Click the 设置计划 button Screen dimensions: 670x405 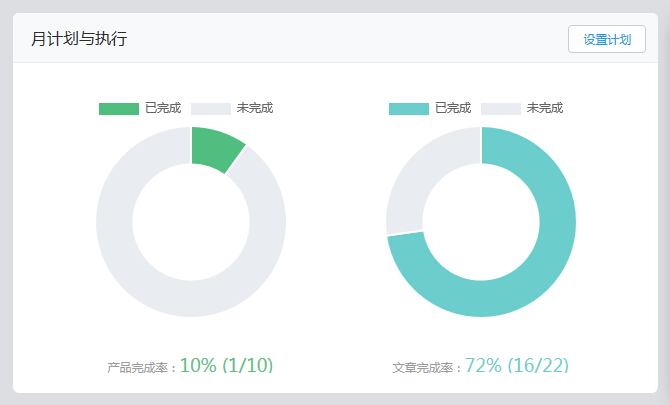606,39
